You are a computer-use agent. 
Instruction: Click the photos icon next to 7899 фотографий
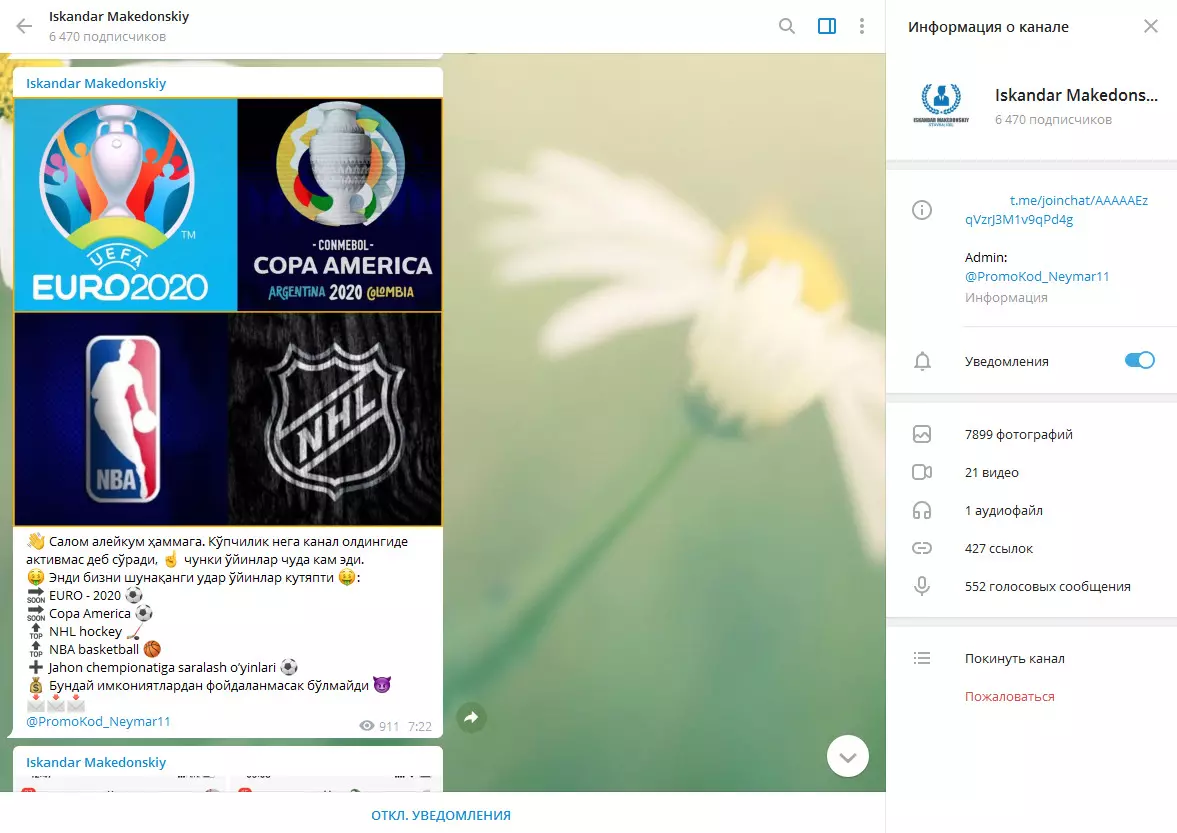click(x=922, y=434)
